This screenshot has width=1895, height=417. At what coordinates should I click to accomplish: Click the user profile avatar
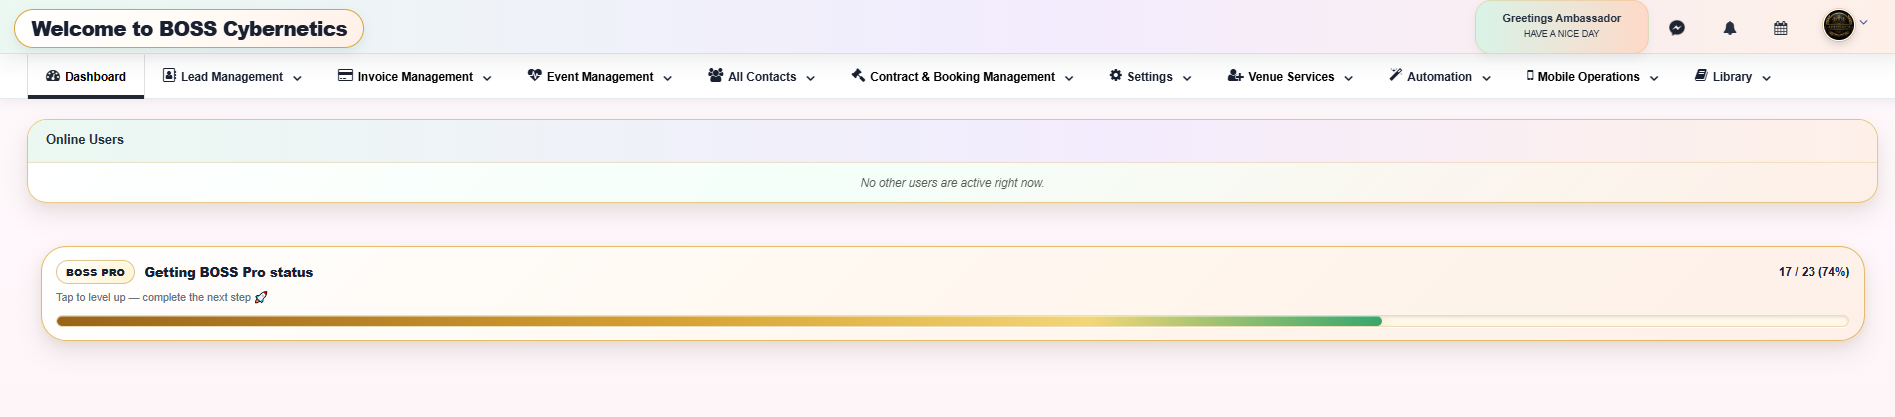coord(1838,25)
